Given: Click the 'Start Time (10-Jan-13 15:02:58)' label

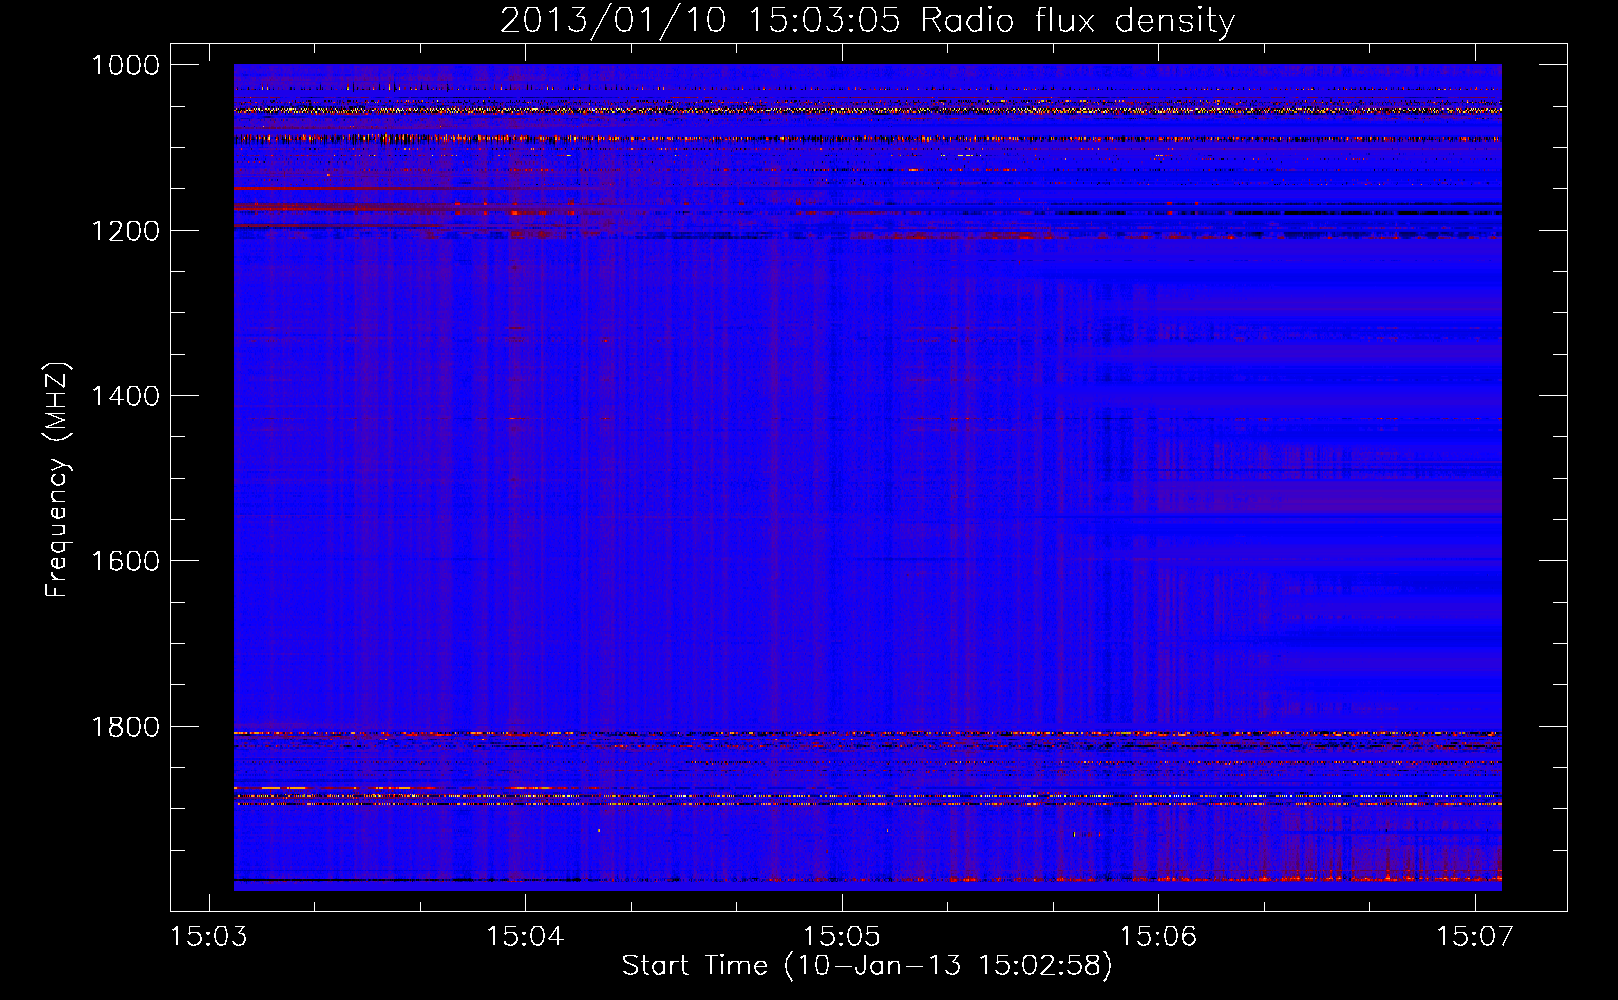Looking at the screenshot, I should coord(867,966).
